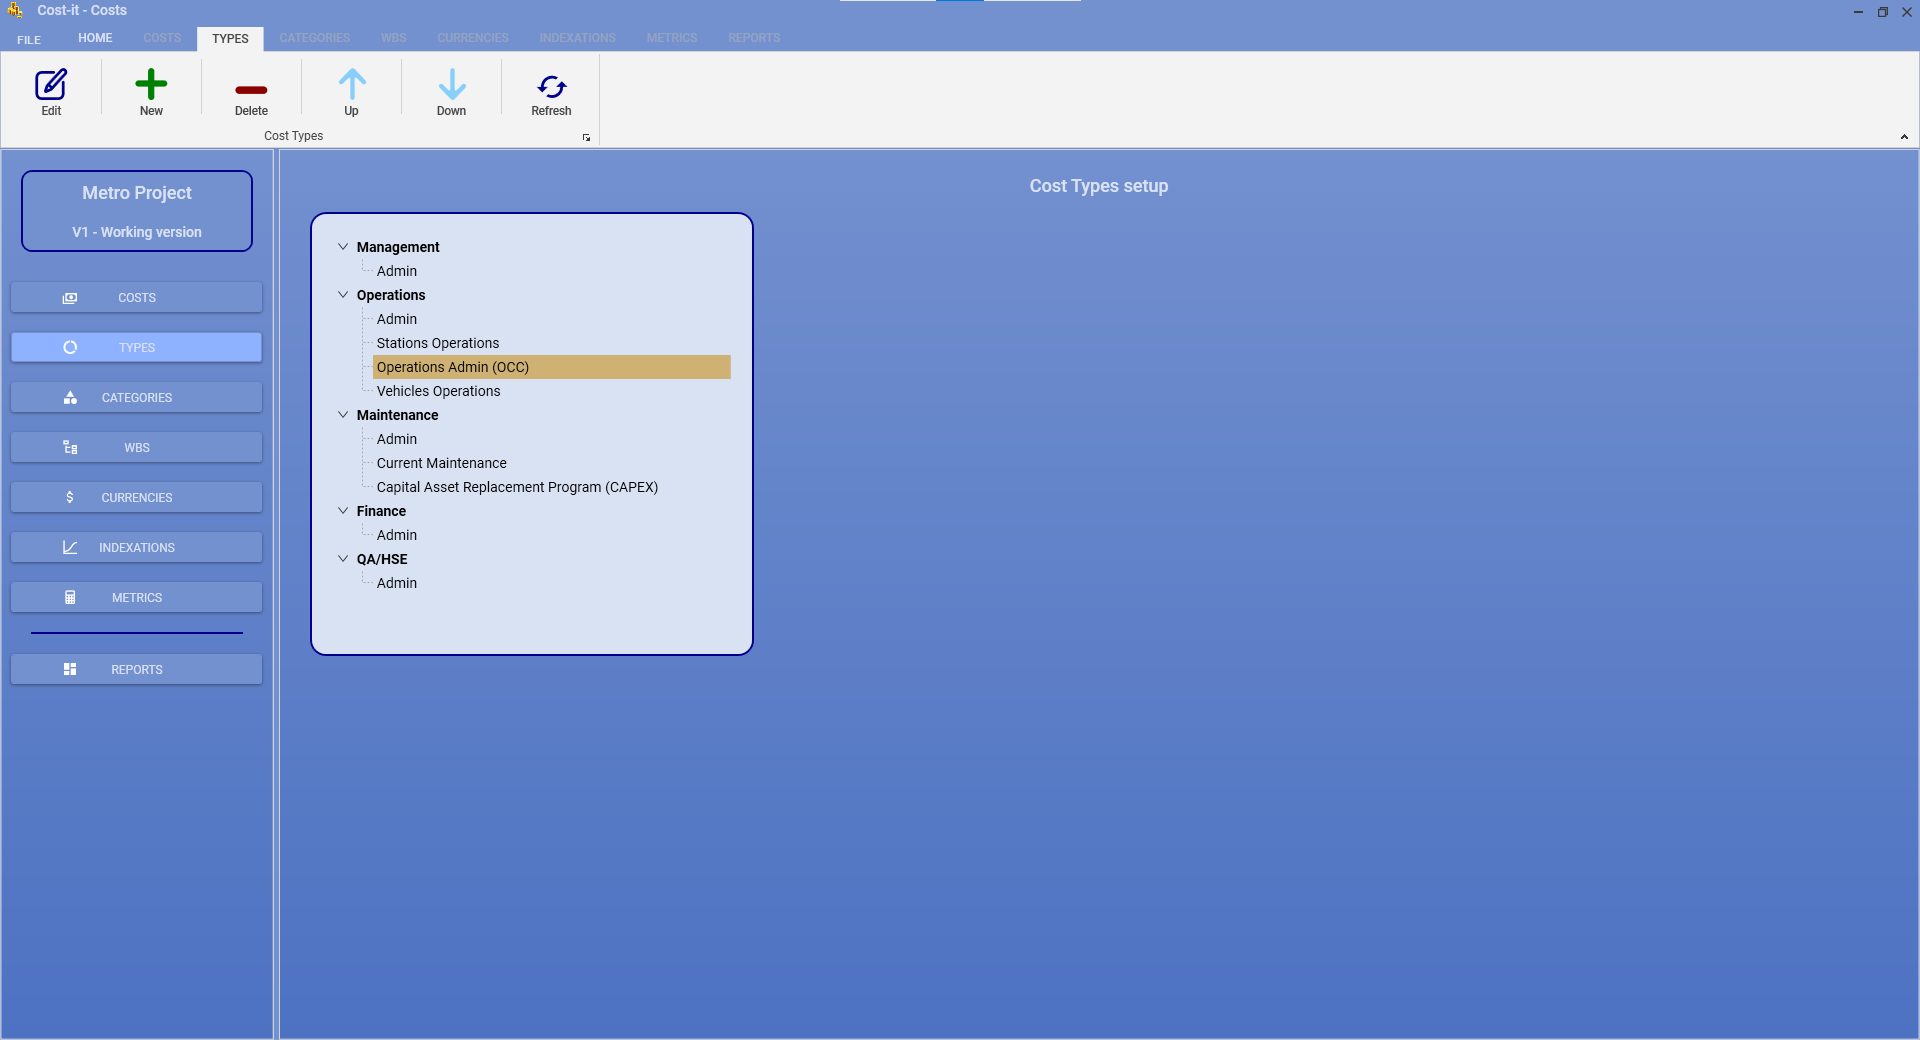Select Admin under Finance
Image resolution: width=1920 pixels, height=1040 pixels.
[397, 535]
